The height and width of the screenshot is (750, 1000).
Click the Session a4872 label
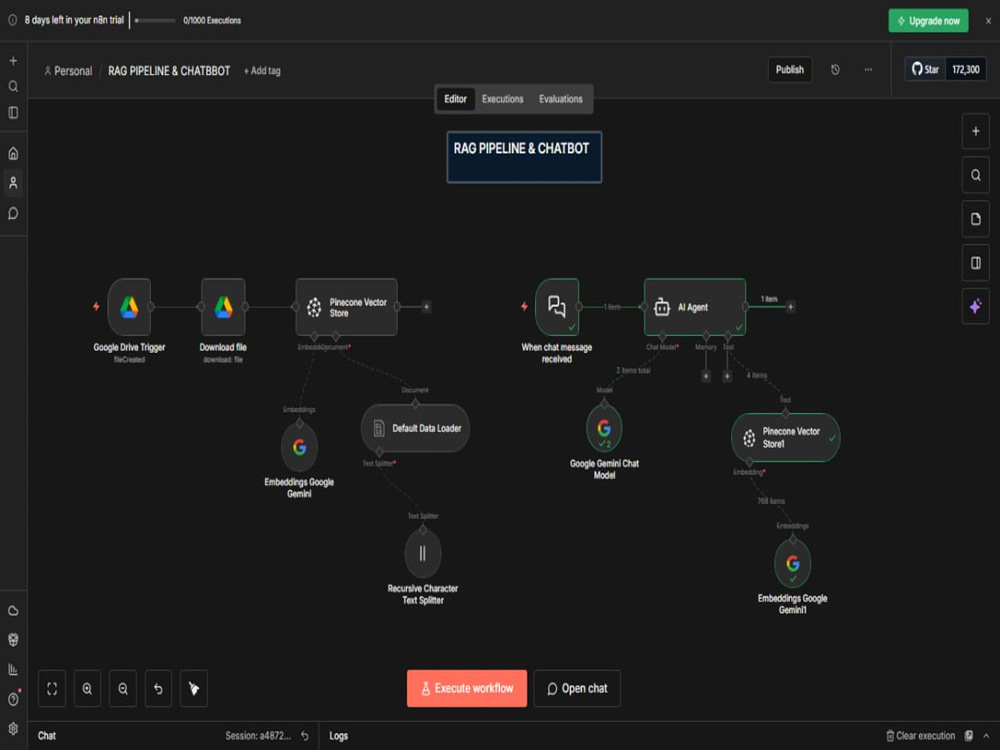click(x=258, y=735)
